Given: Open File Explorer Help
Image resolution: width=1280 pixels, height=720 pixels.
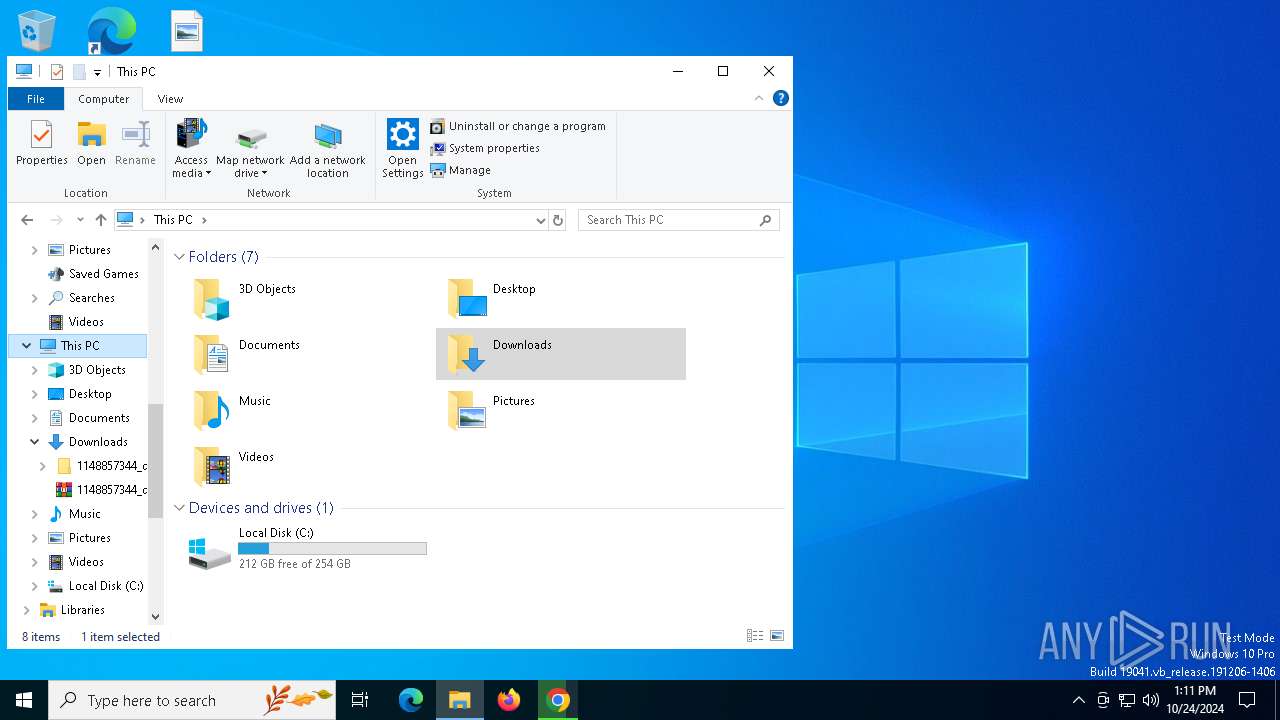Looking at the screenshot, I should (x=781, y=98).
